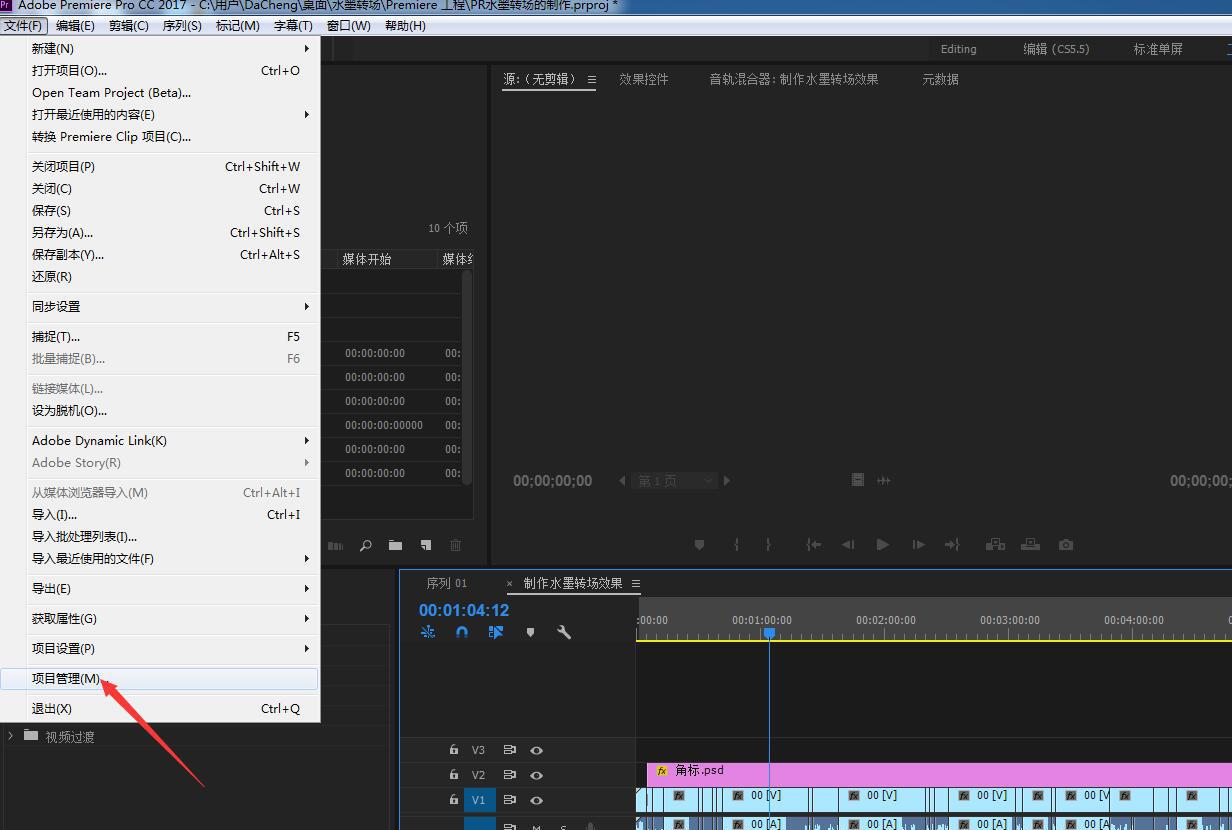Select the pink 角标.psd clip on V2

click(939, 775)
